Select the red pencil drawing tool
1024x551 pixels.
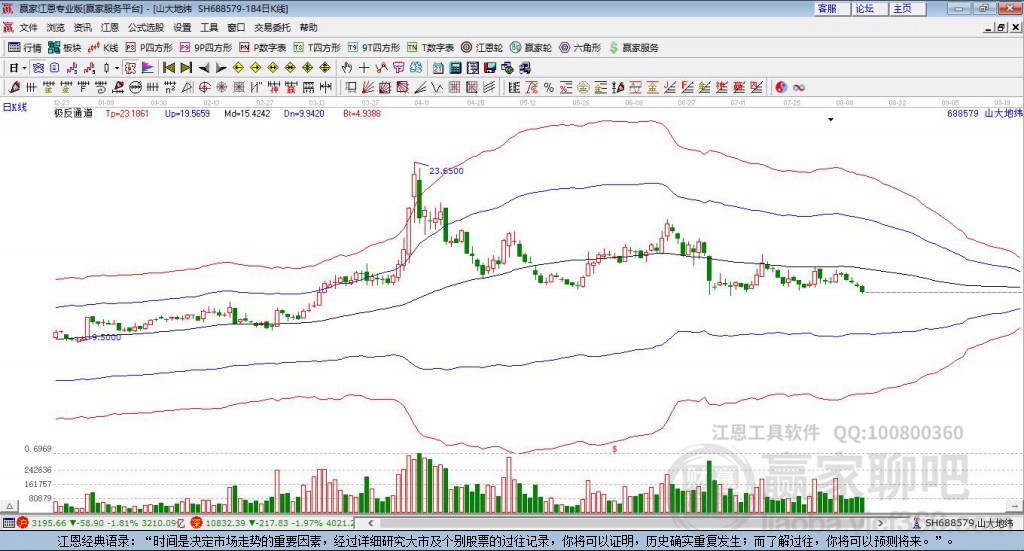coord(14,87)
